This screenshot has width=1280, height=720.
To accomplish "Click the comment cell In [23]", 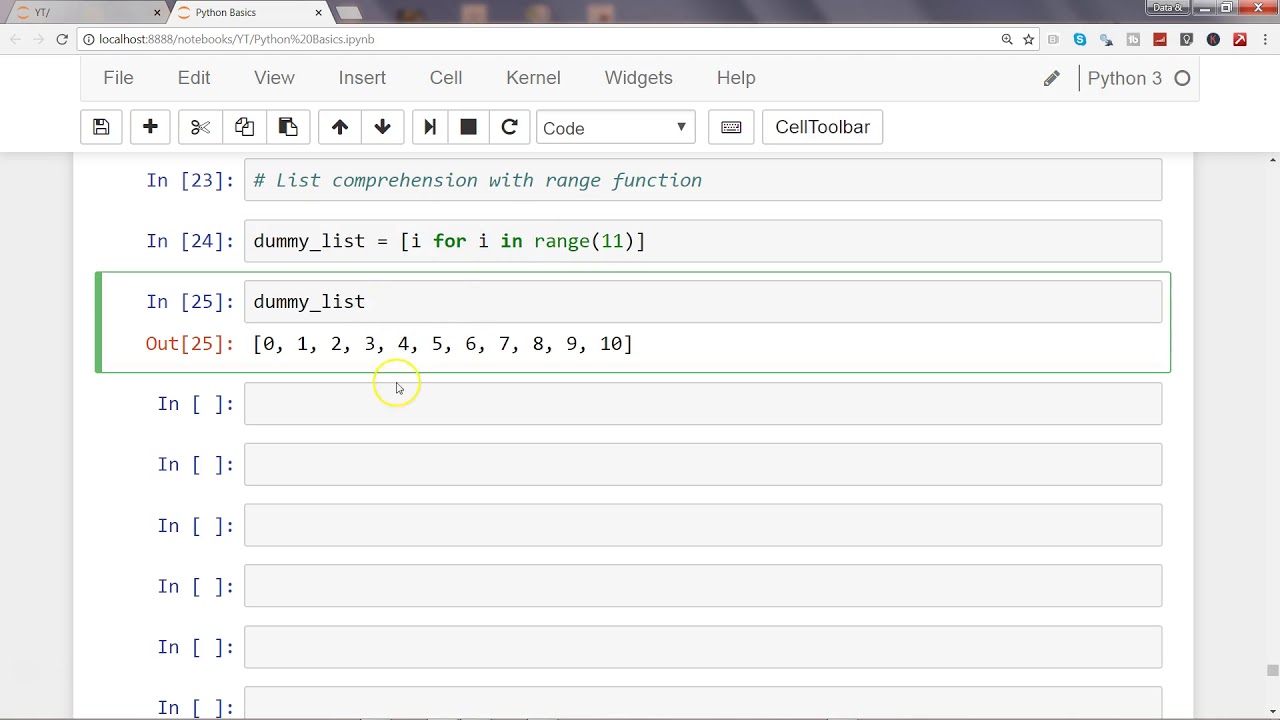I will coord(703,180).
